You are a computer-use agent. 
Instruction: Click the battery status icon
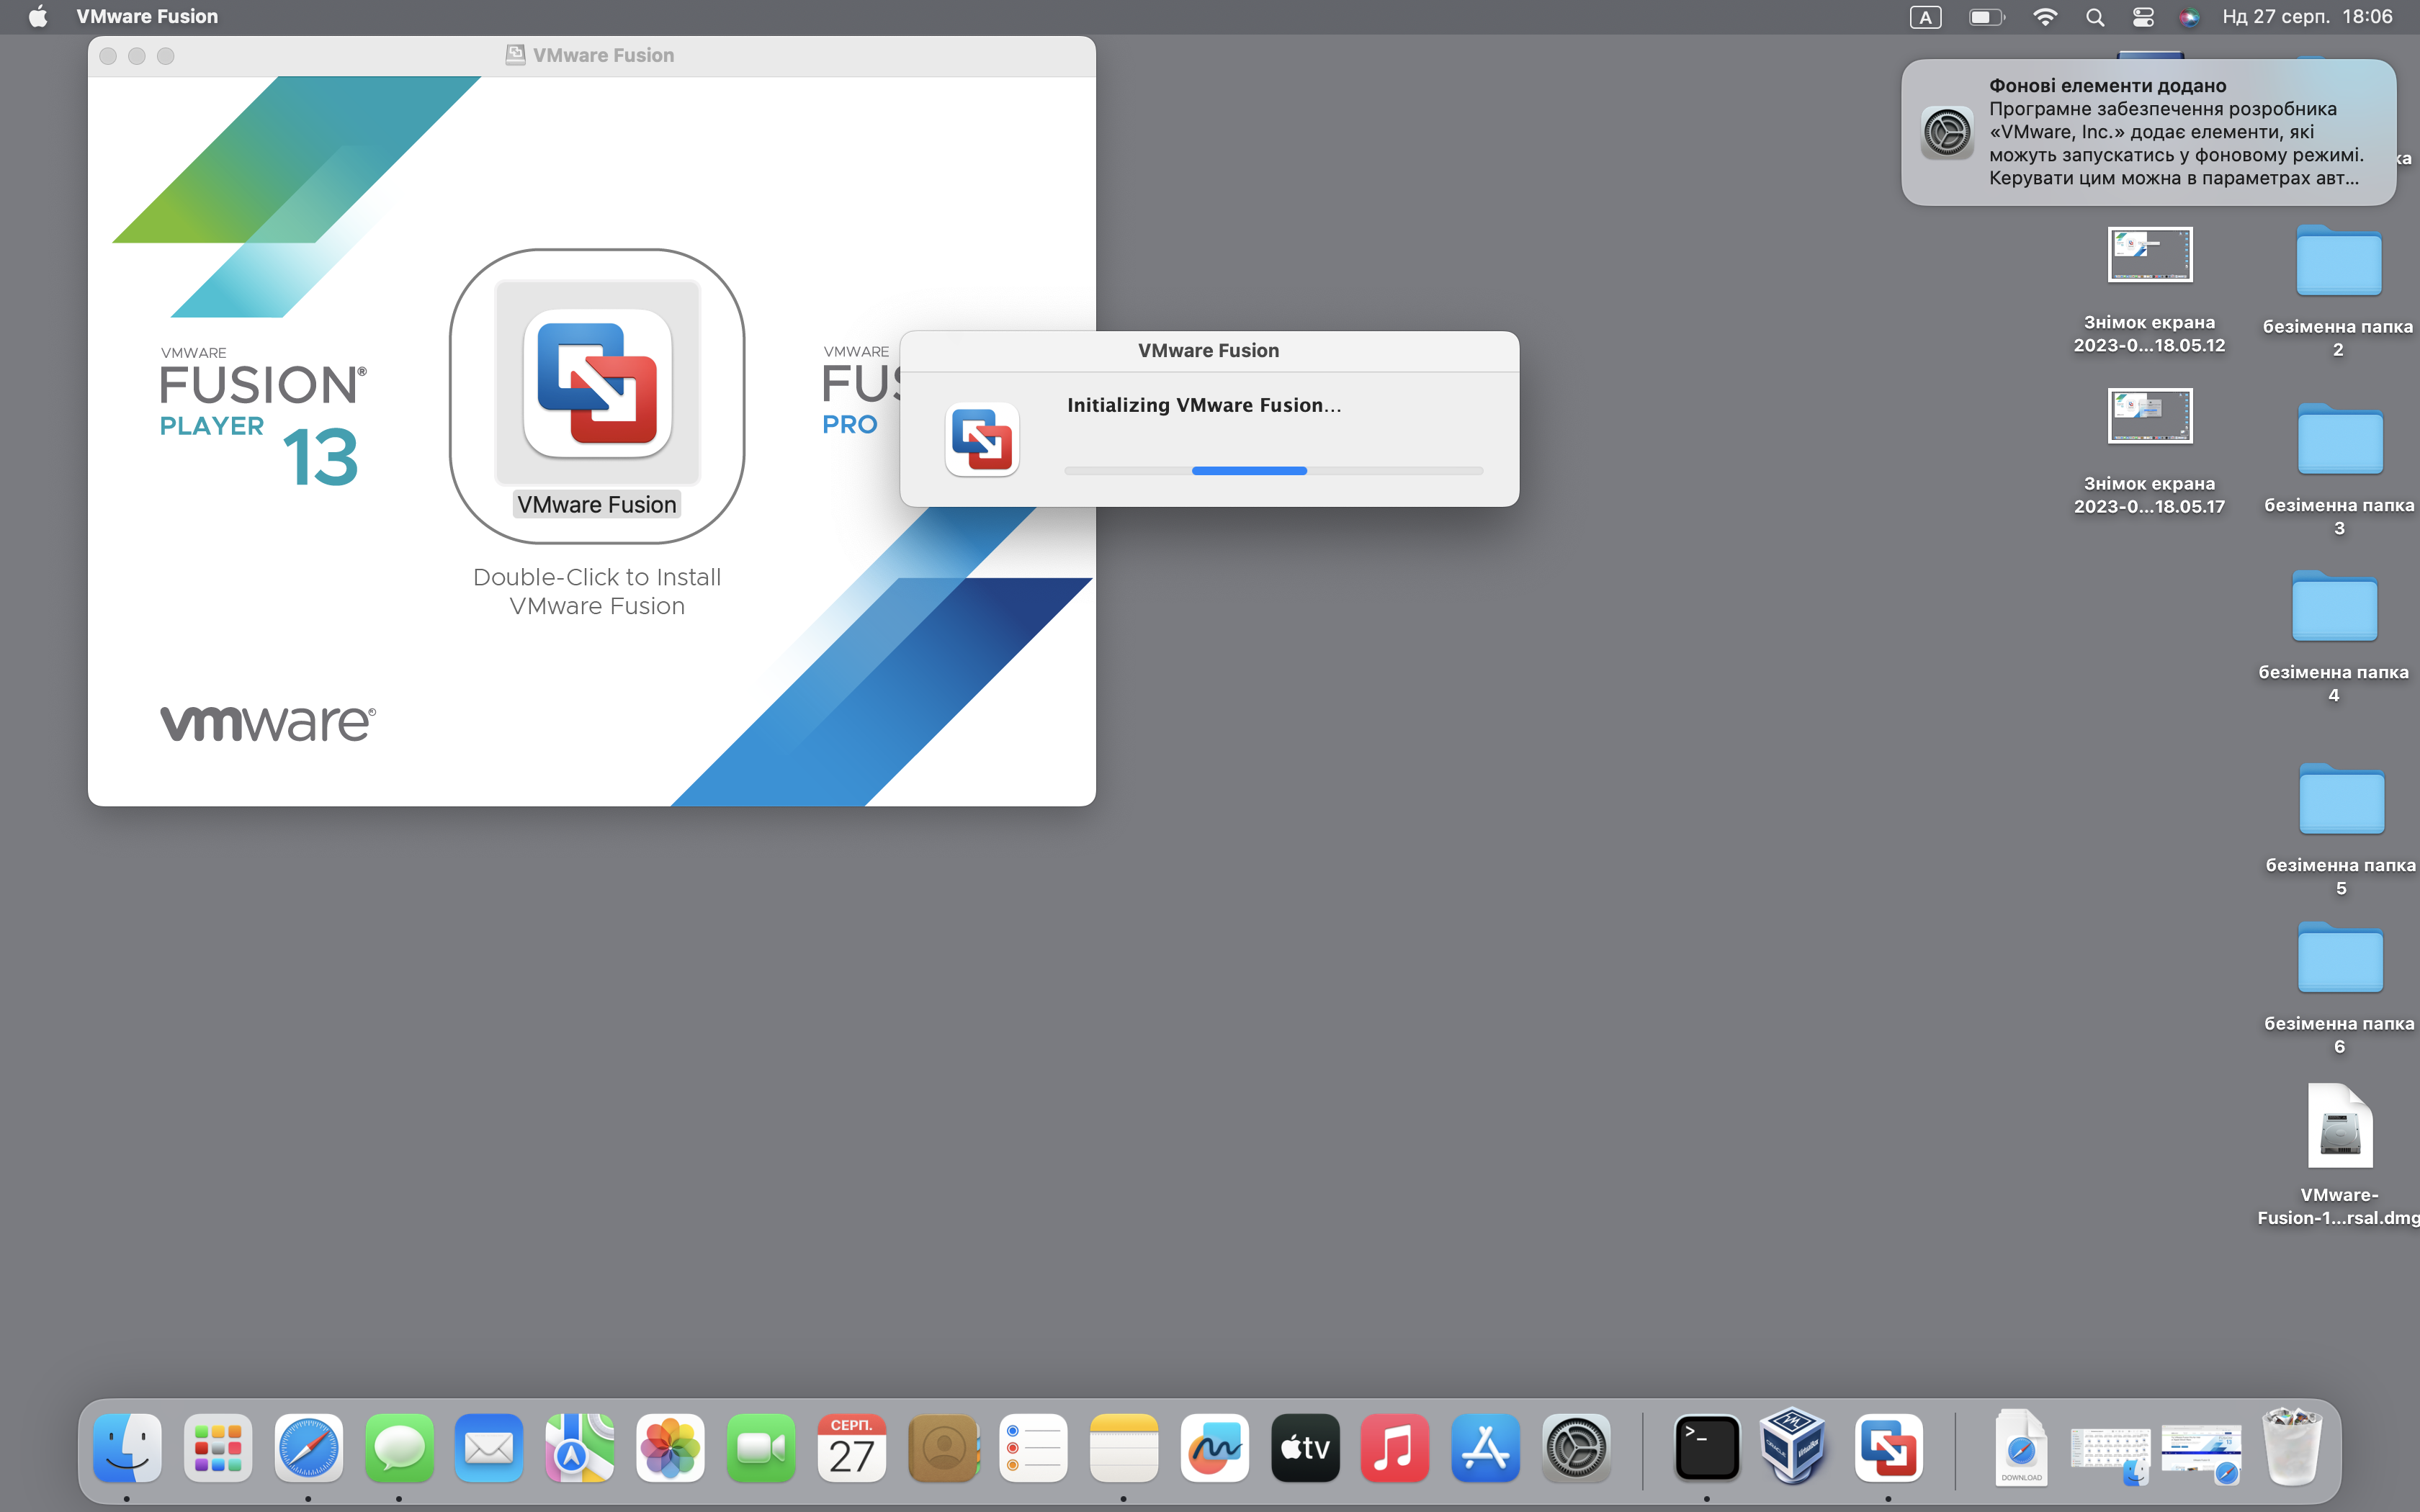point(1987,17)
